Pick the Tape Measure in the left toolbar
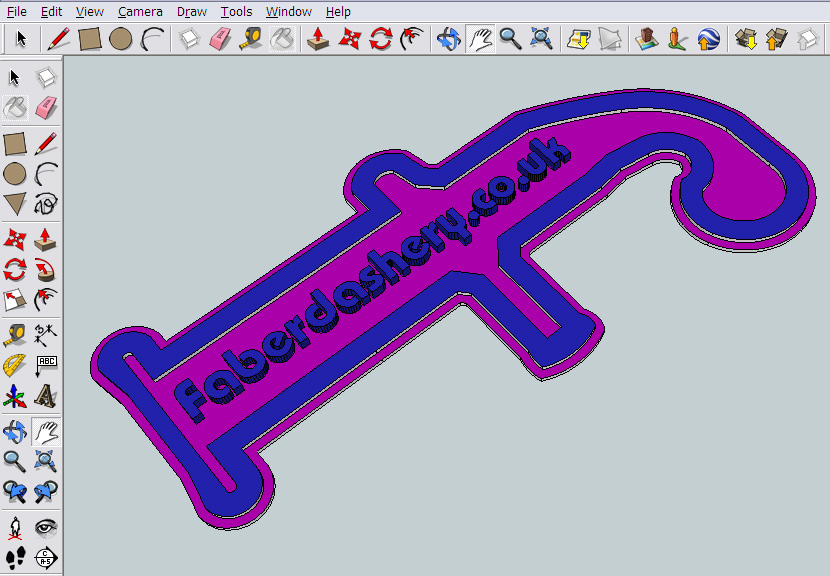Screen dimensions: 830x576 (15, 335)
